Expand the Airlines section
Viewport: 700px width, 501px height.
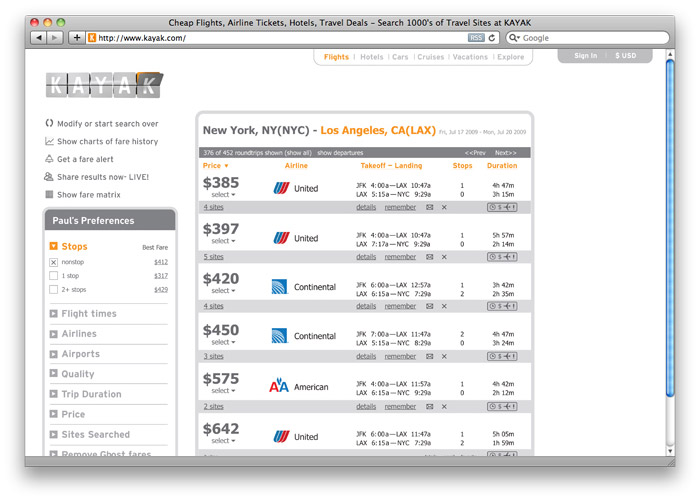tap(54, 334)
